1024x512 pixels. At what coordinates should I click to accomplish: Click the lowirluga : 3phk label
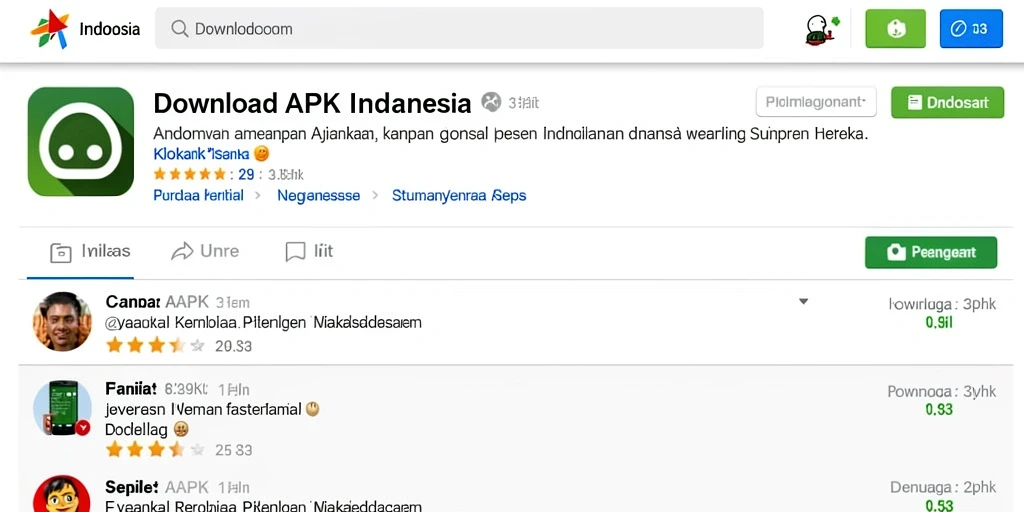point(942,304)
